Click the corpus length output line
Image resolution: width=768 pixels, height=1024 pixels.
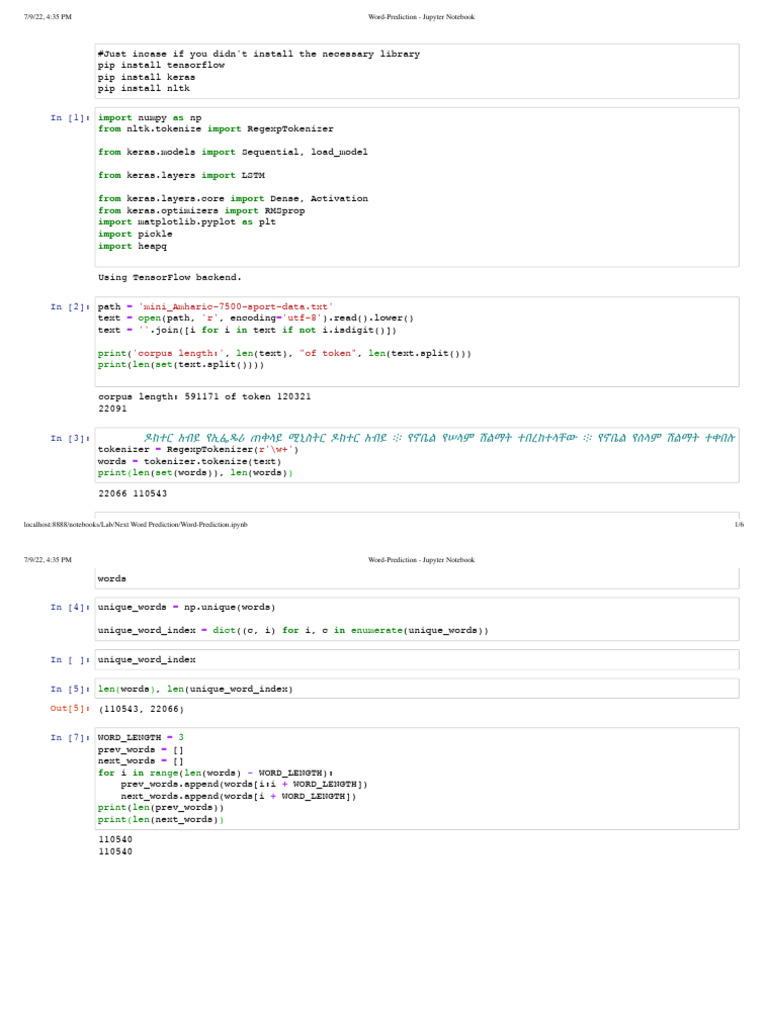point(204,397)
